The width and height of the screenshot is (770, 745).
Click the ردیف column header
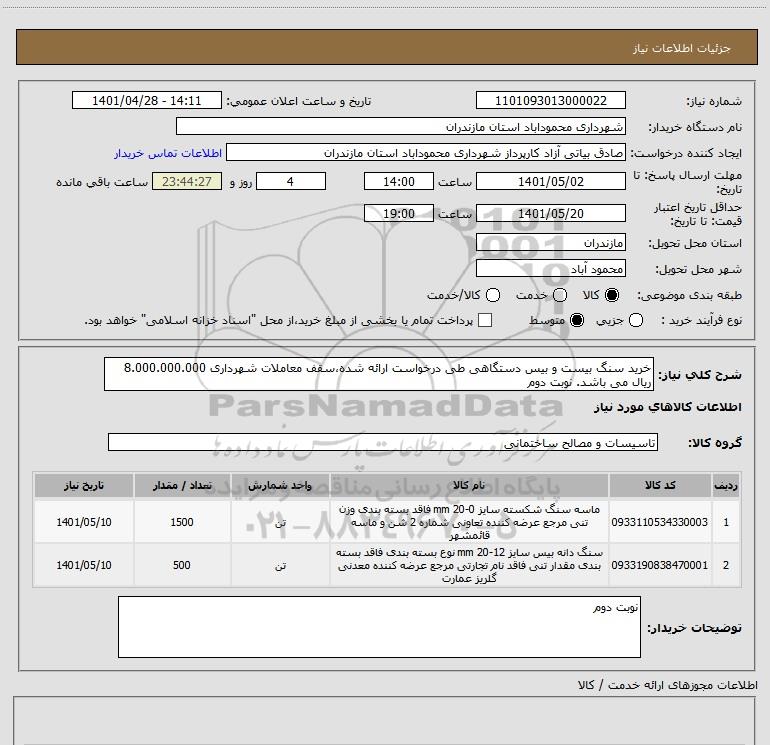pos(726,486)
